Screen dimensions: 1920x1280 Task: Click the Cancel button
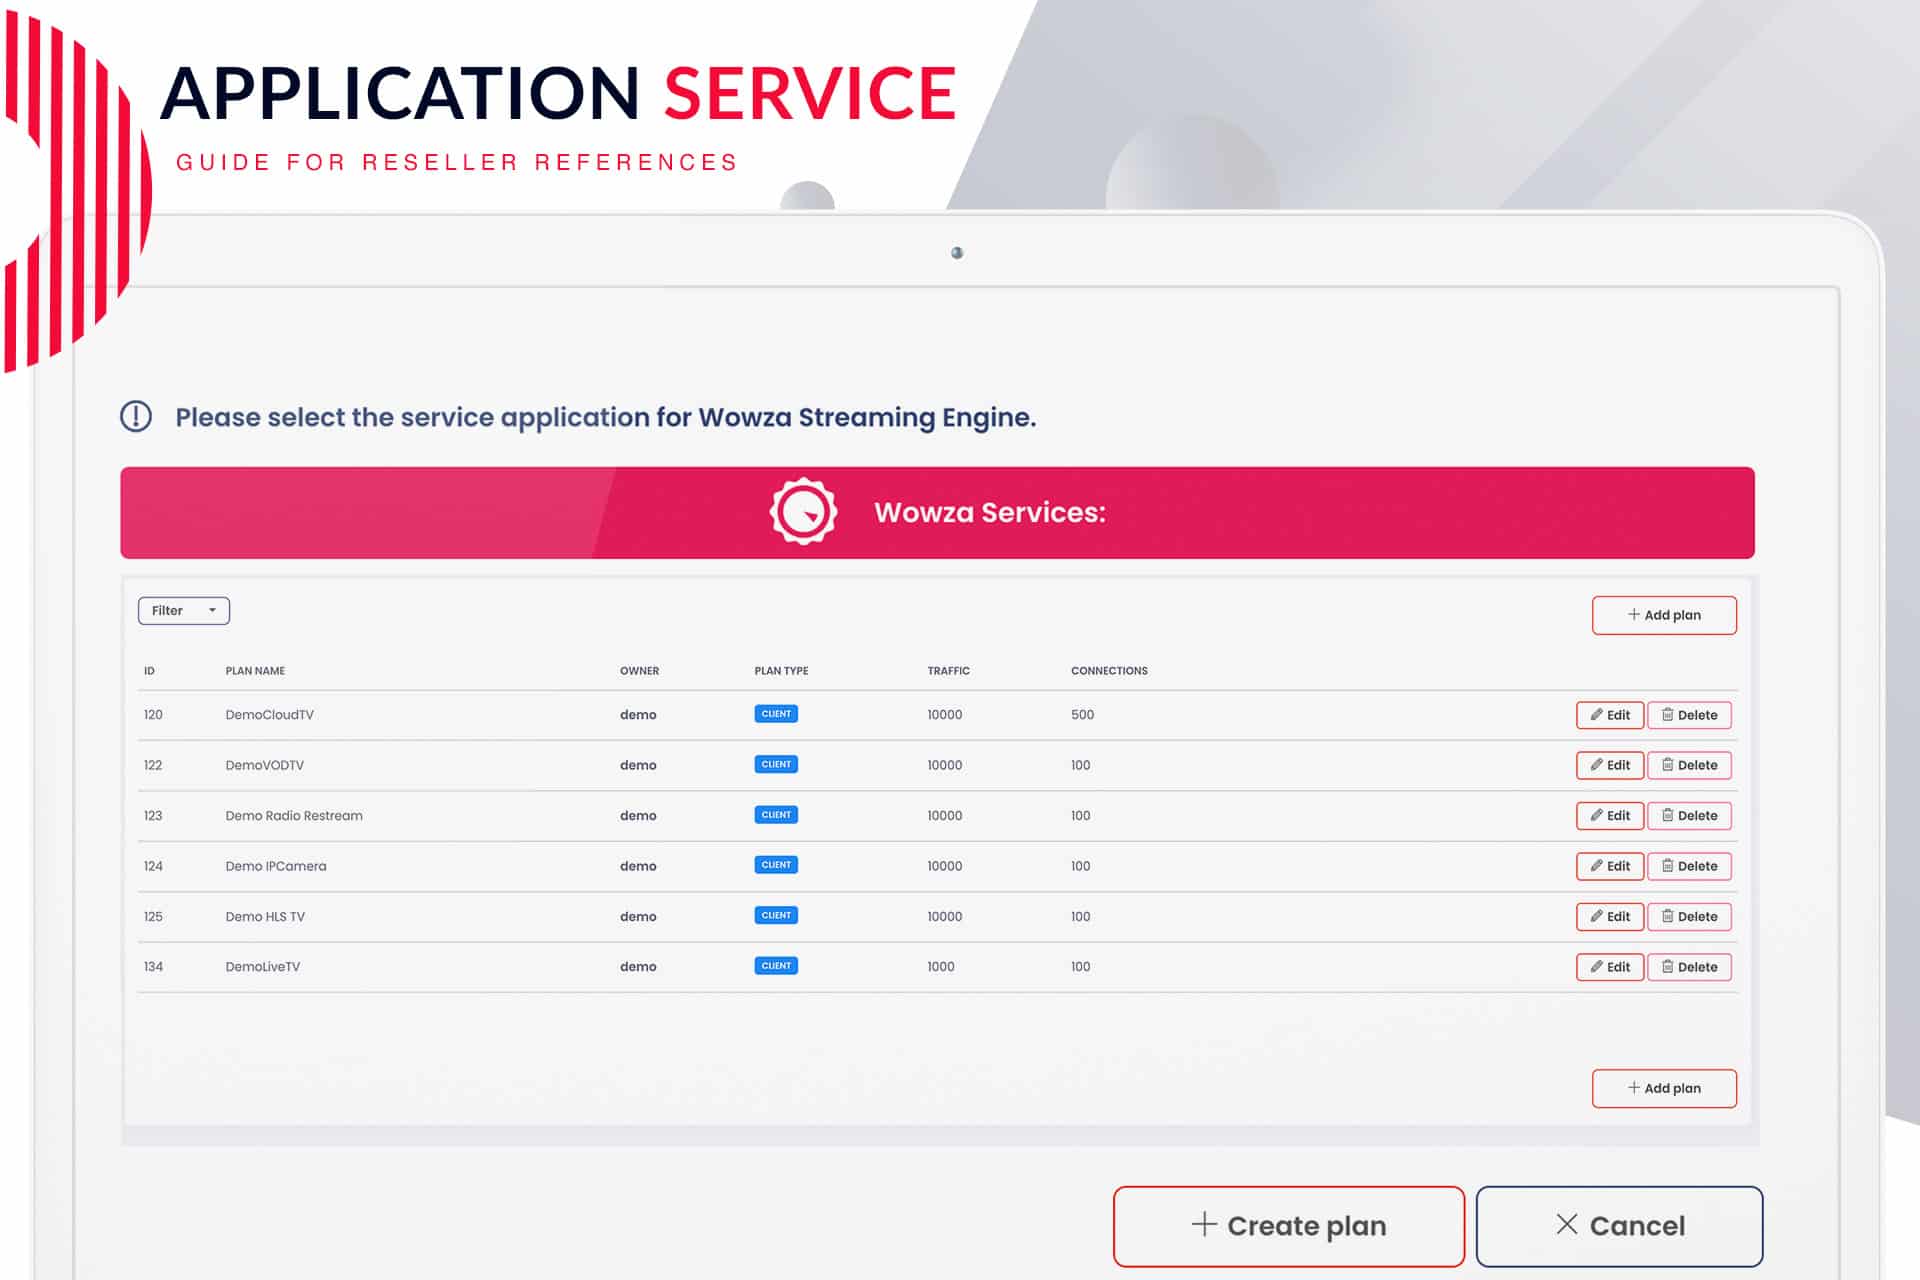coord(1620,1226)
